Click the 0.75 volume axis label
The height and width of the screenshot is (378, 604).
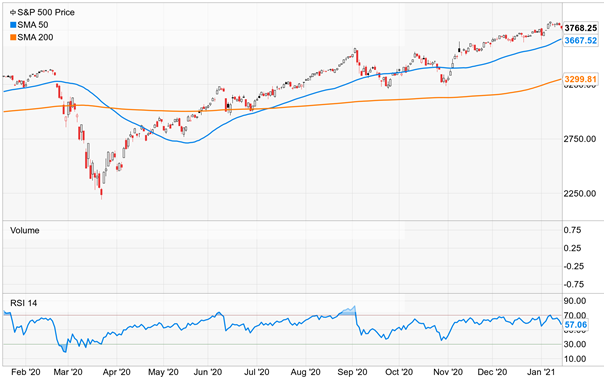(572, 230)
